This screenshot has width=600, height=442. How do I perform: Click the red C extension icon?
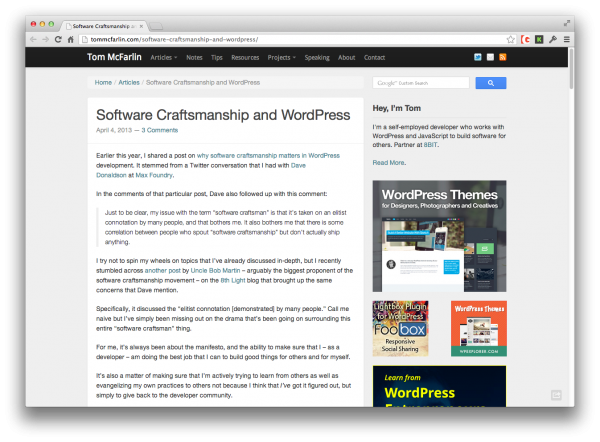pos(526,39)
